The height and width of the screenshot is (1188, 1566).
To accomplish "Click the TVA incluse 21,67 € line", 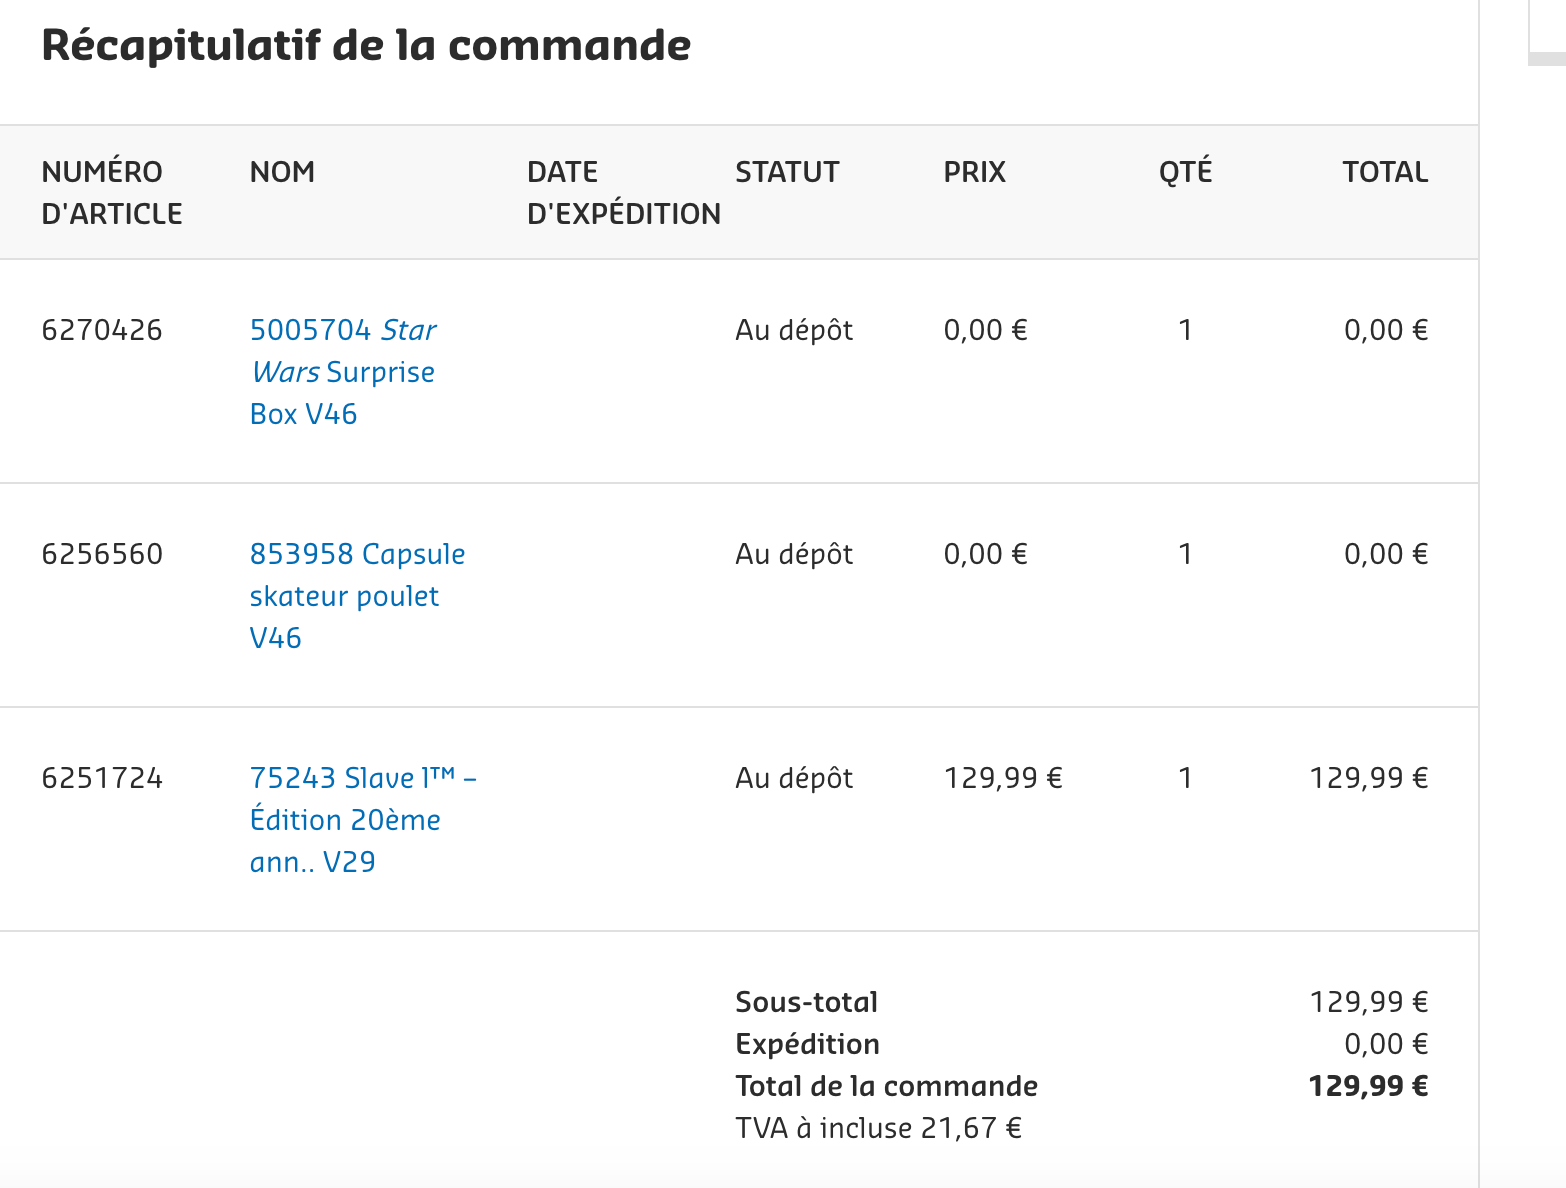I will click(x=878, y=1128).
